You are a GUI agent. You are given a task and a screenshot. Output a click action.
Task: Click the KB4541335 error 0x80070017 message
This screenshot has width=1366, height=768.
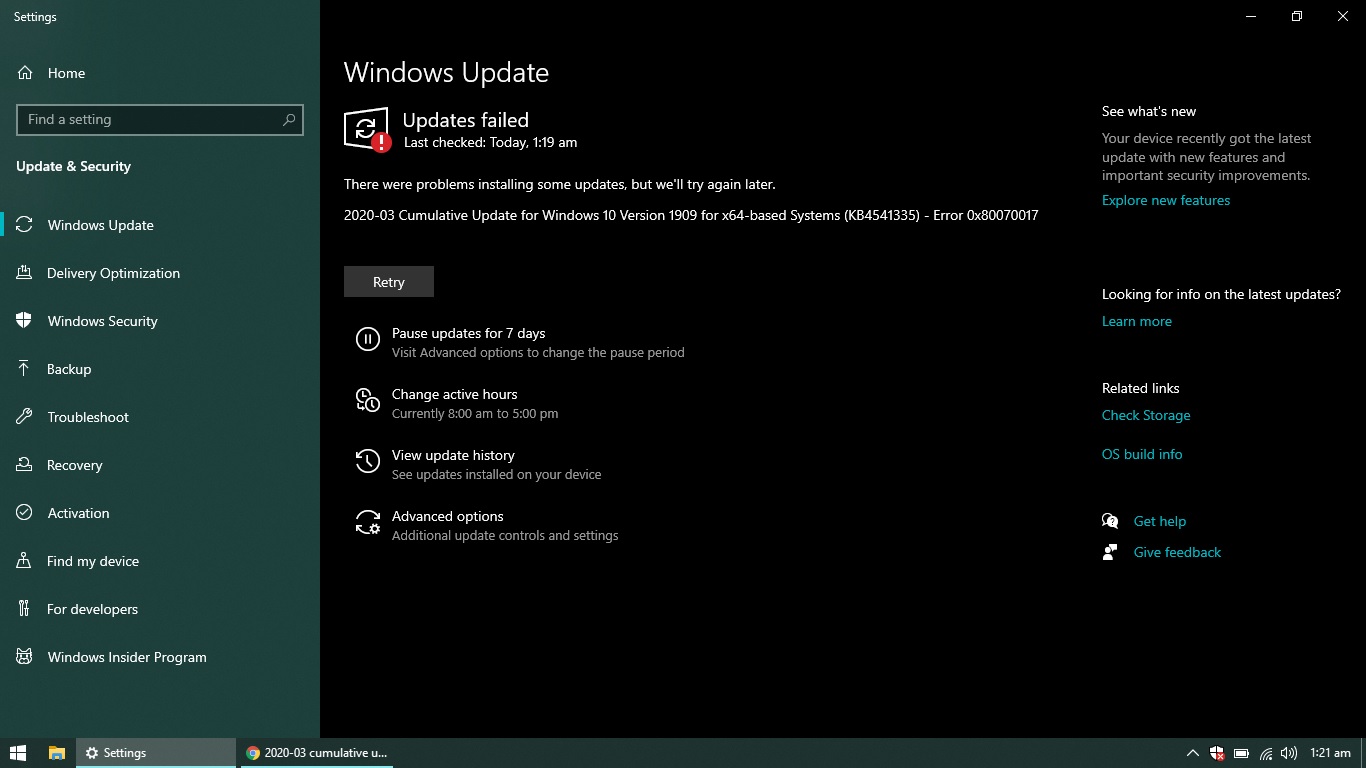[691, 215]
